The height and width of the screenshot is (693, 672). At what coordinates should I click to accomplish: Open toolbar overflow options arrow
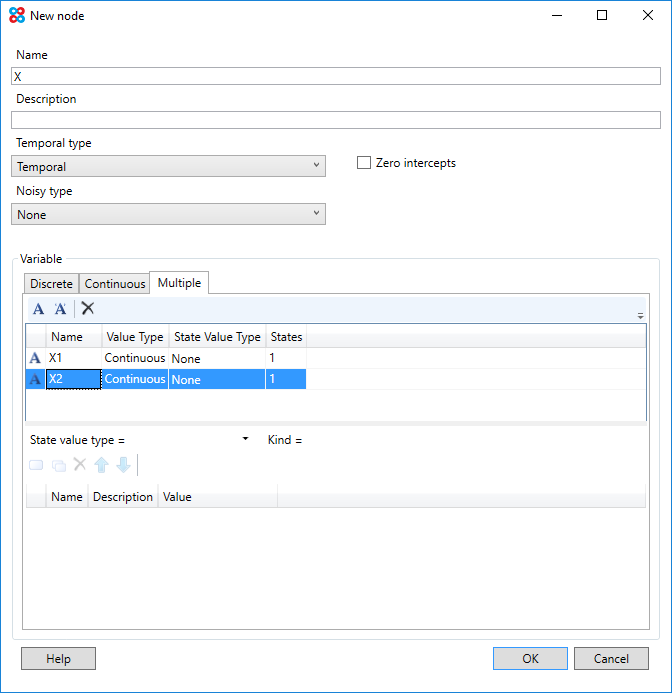(x=640, y=316)
